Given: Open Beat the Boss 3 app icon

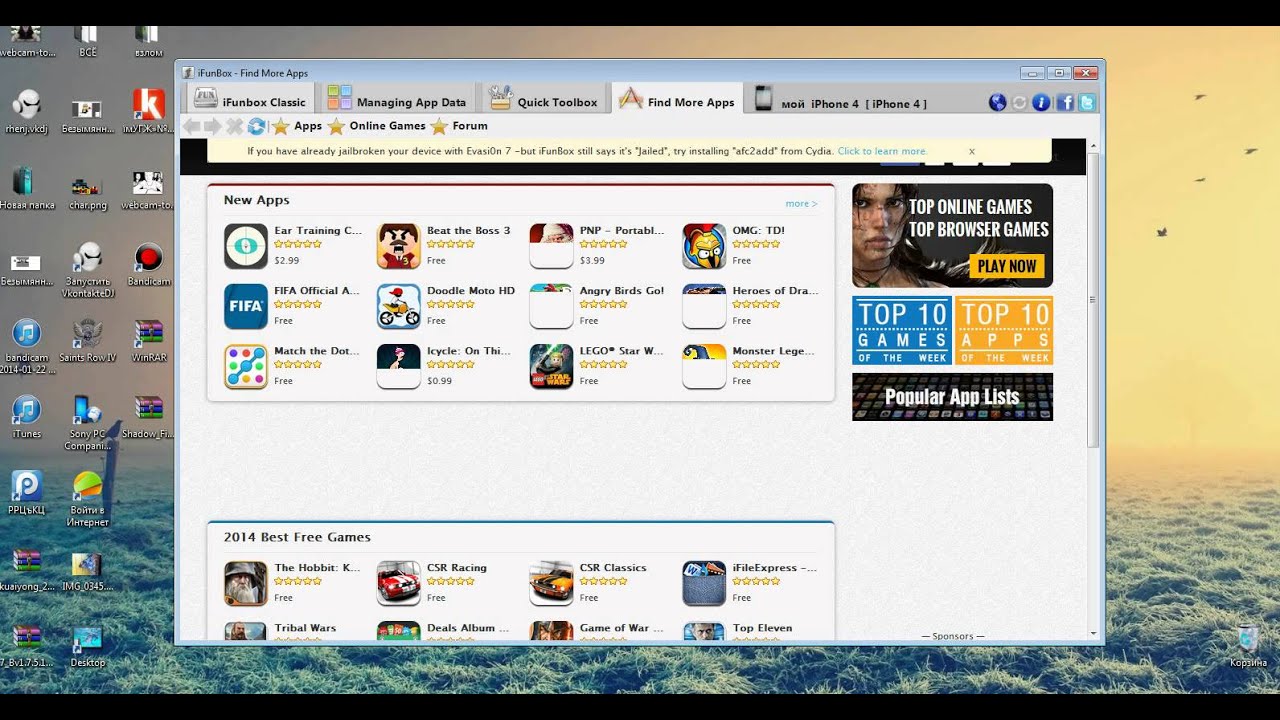Looking at the screenshot, I should tap(398, 246).
